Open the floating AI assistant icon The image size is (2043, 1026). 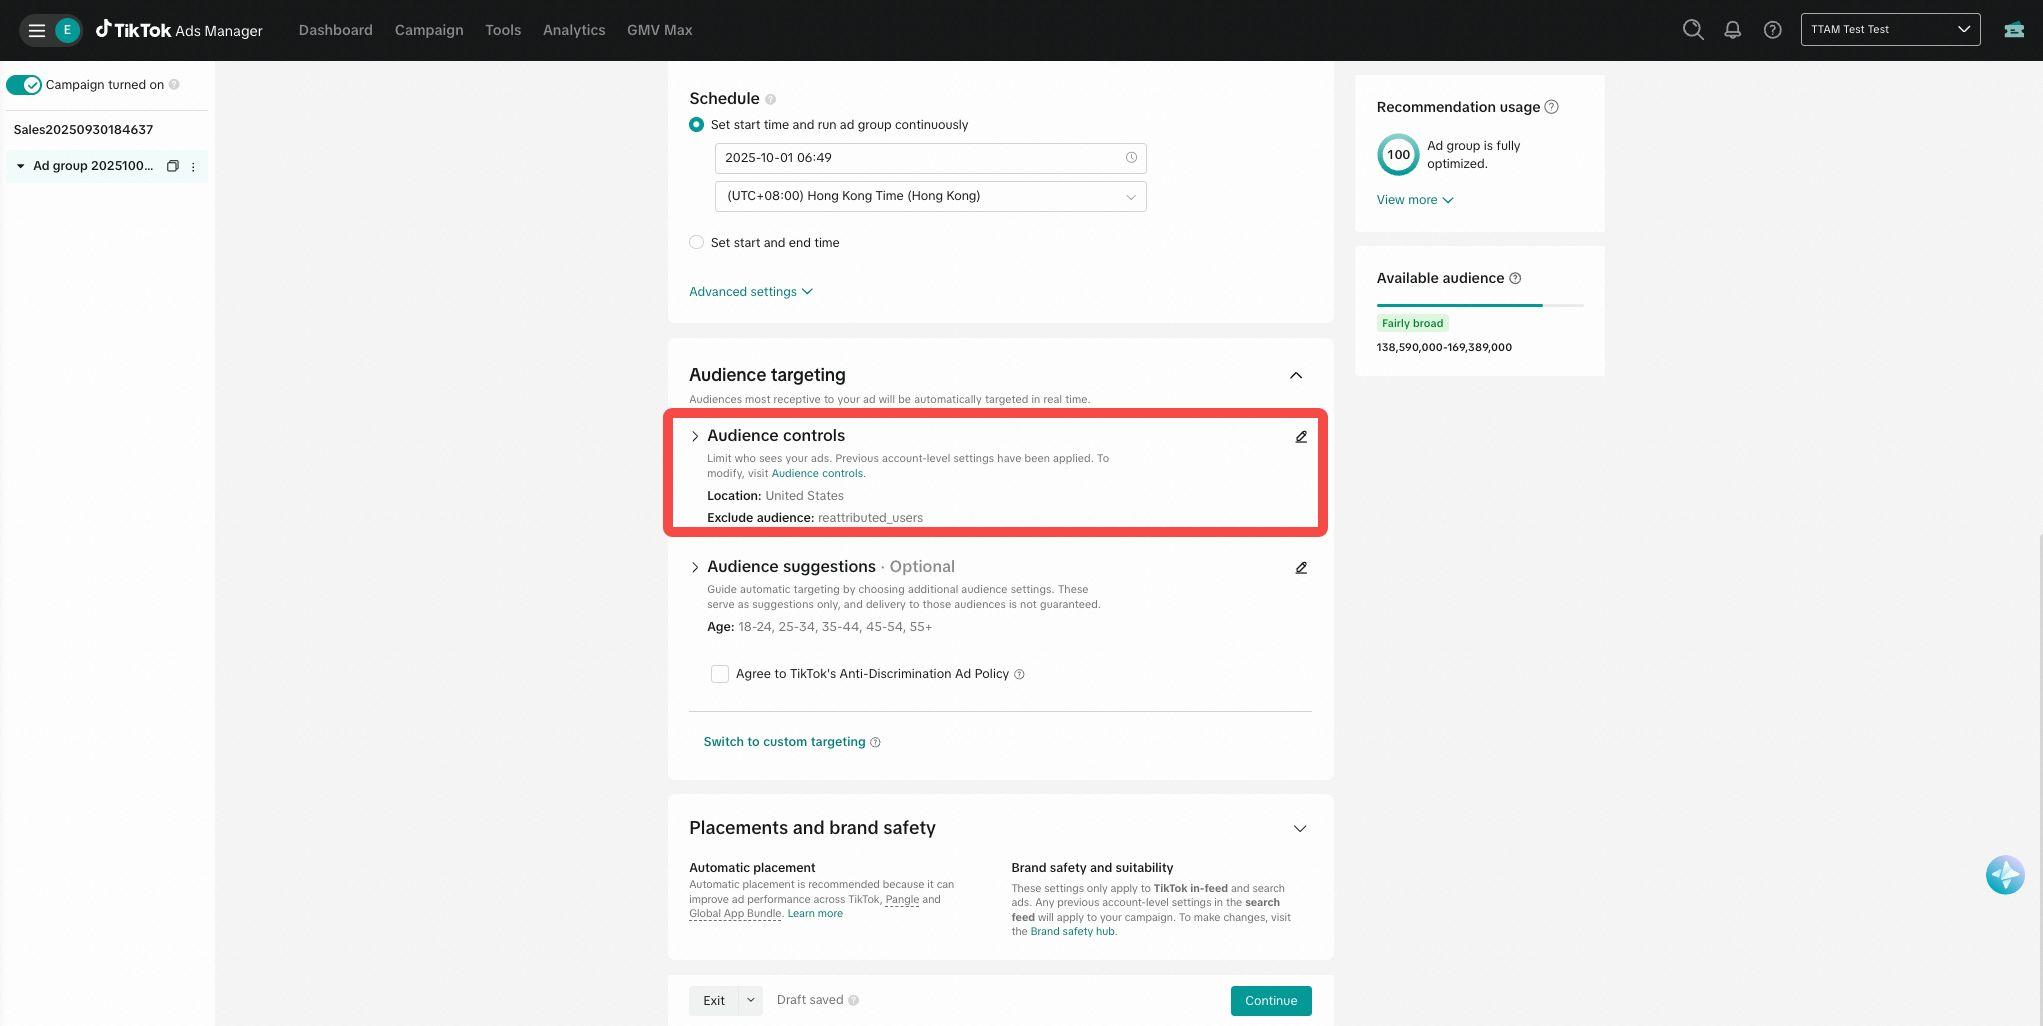point(2004,875)
